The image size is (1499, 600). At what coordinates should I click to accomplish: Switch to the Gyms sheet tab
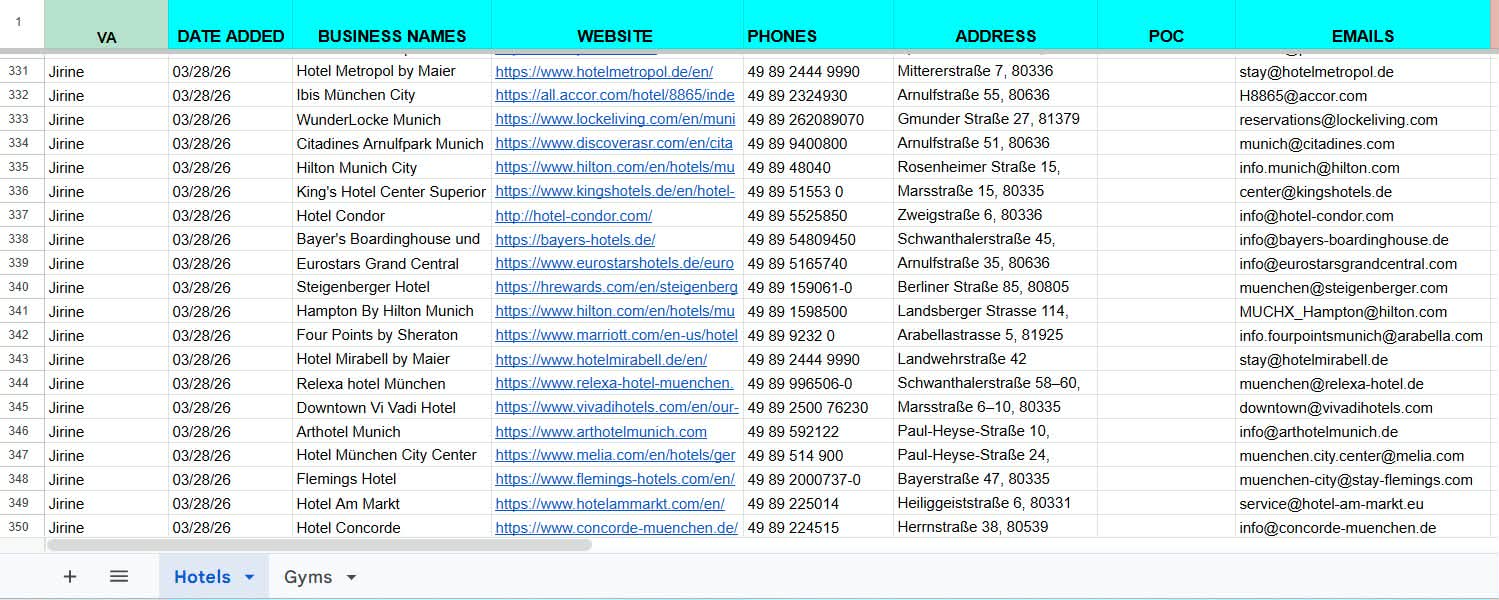click(308, 577)
